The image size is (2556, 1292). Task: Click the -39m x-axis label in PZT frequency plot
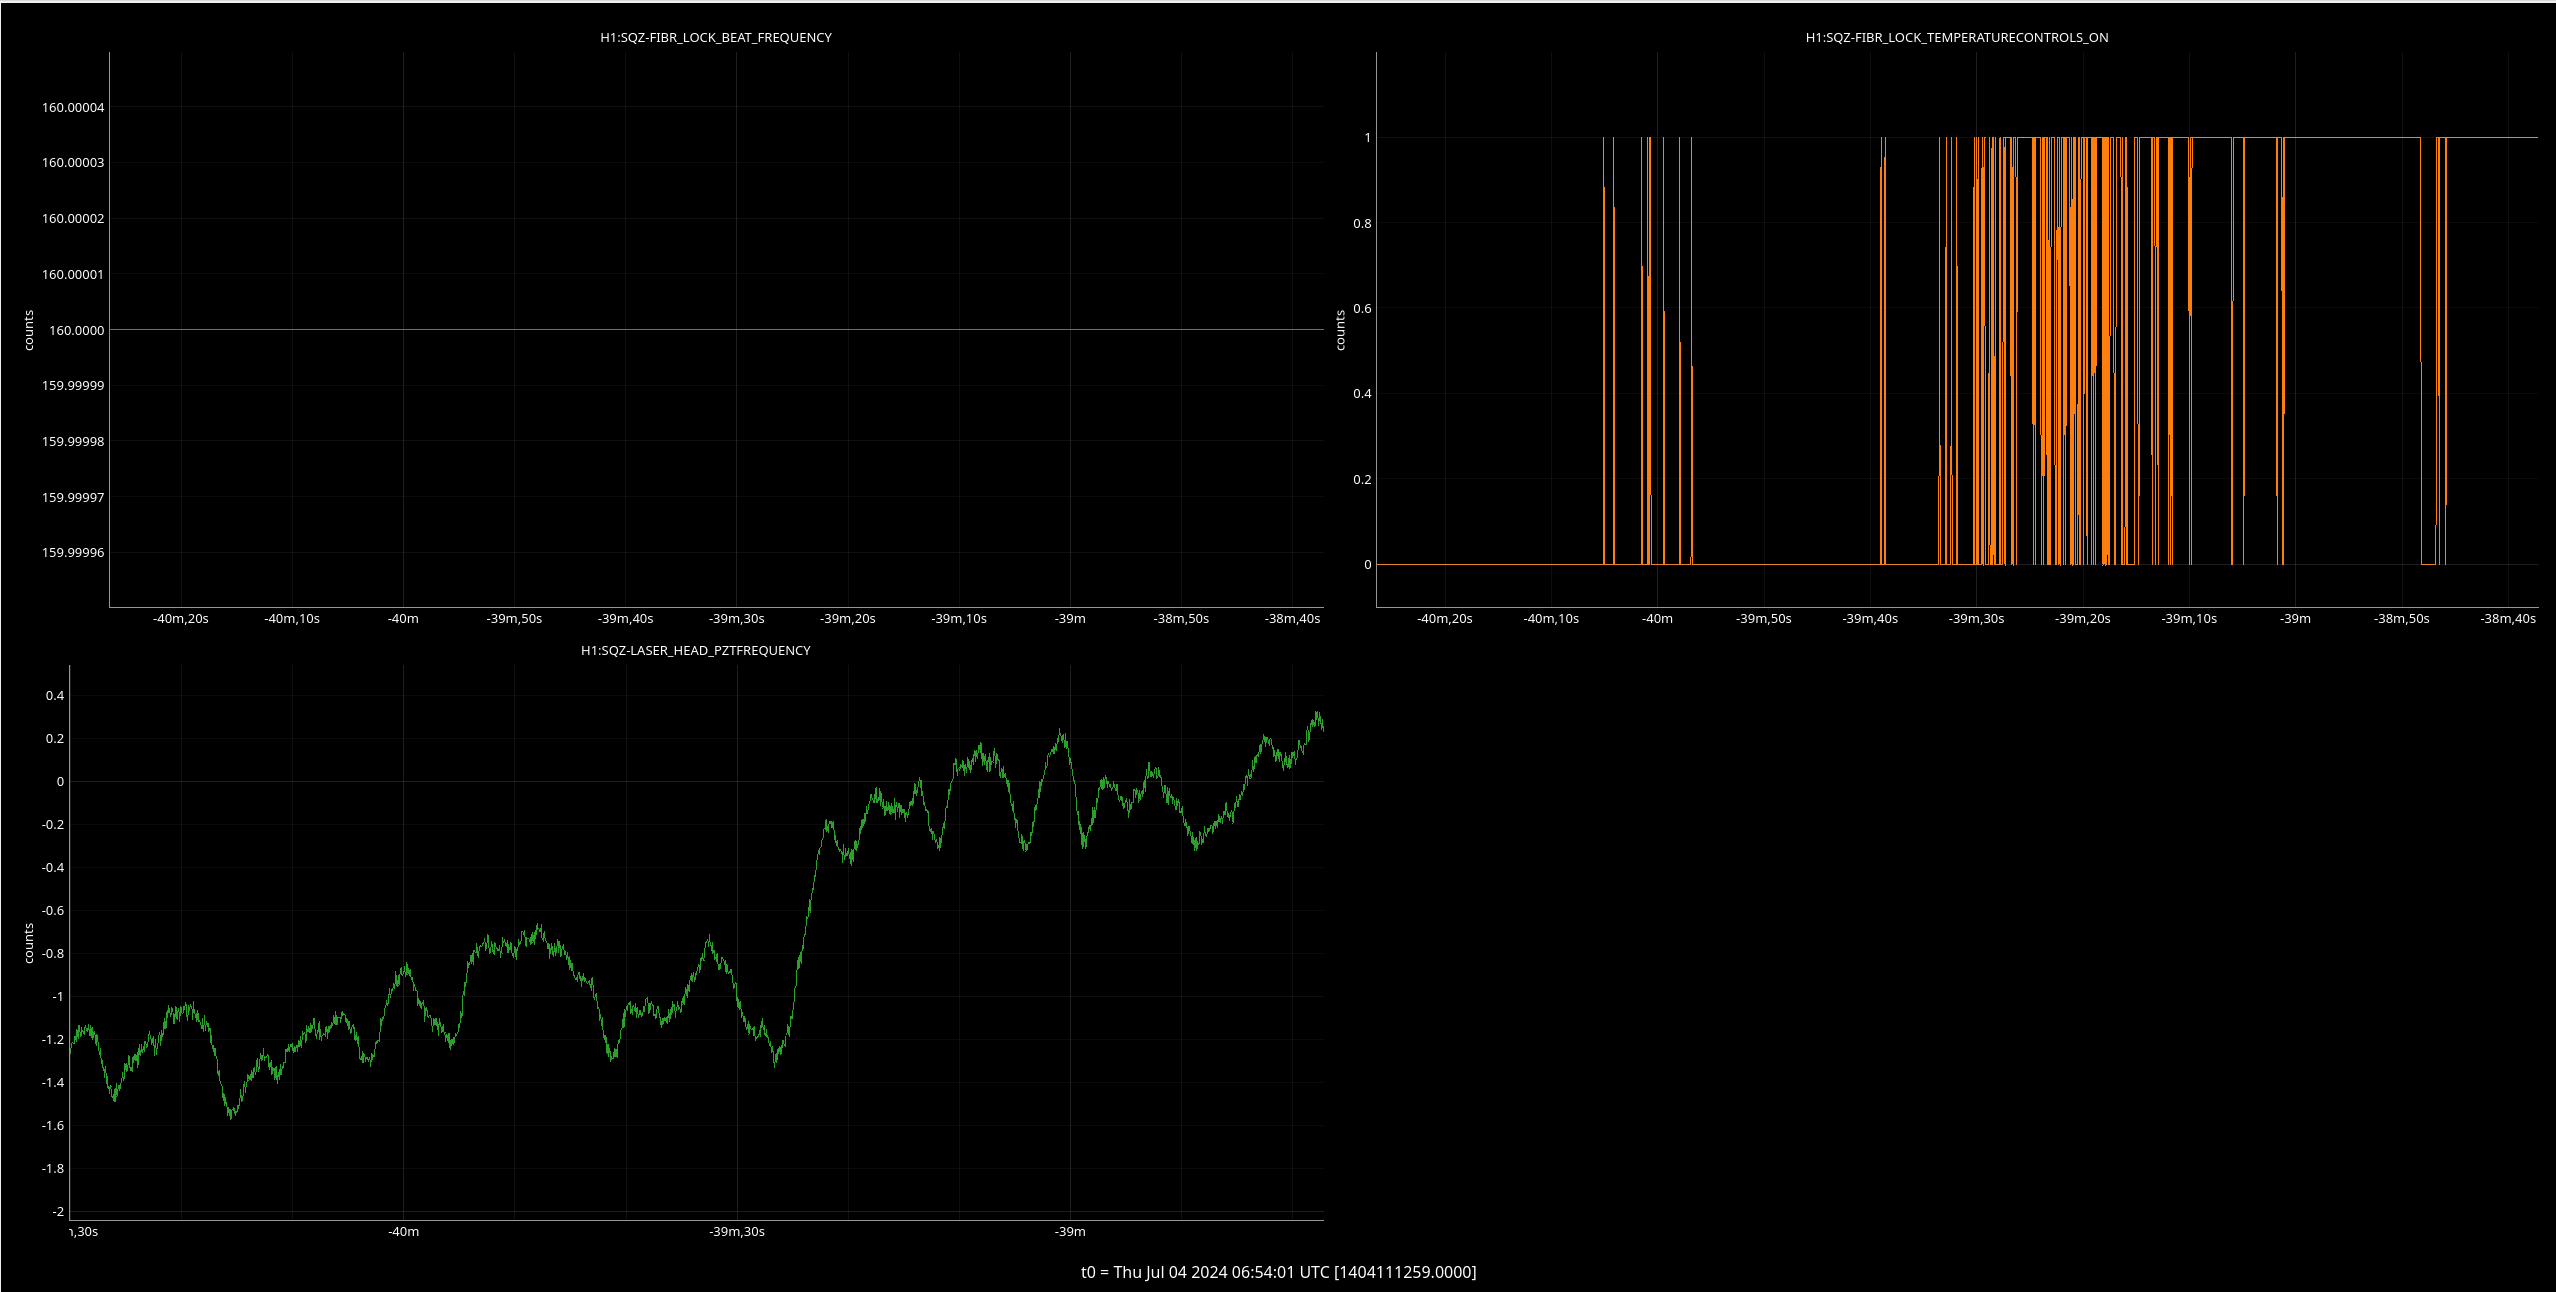[1070, 1231]
